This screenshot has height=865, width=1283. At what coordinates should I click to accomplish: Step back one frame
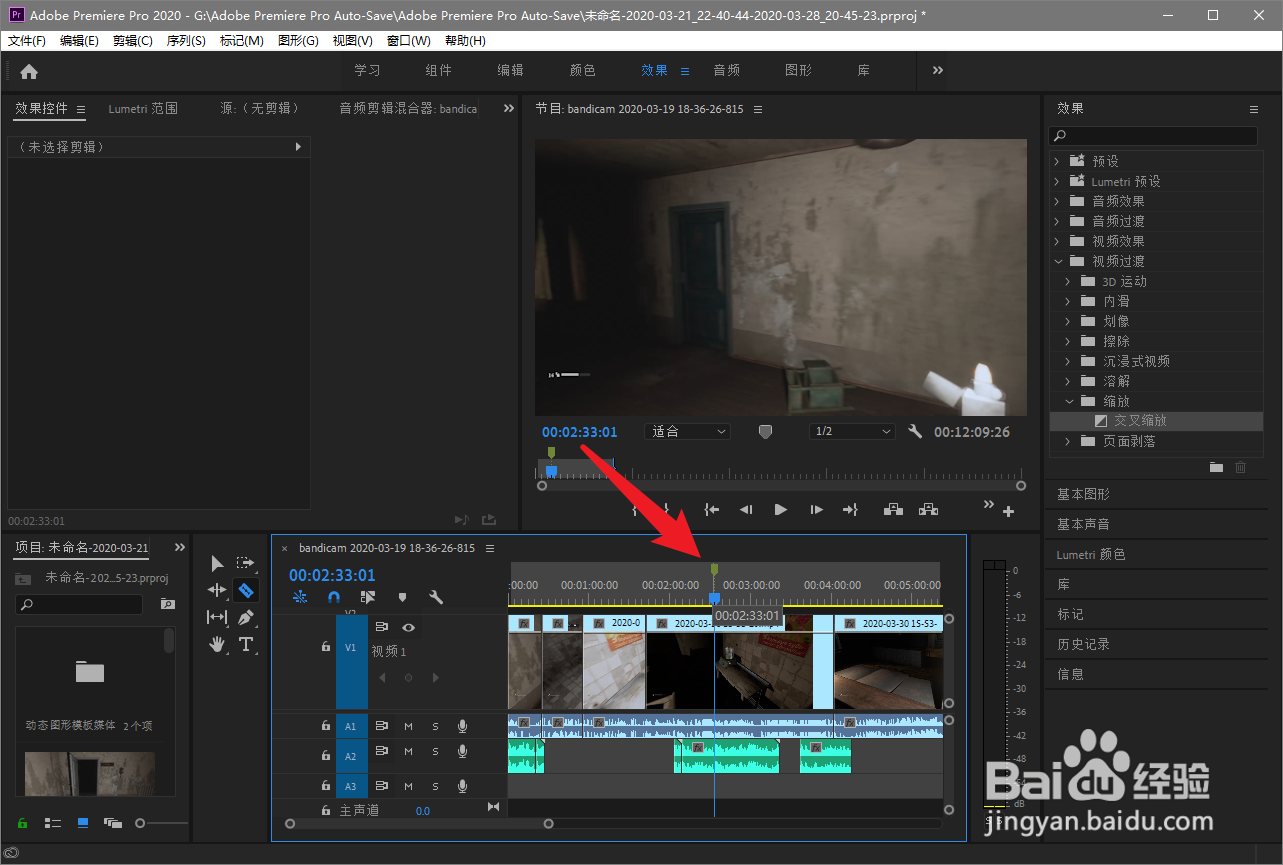[x=746, y=509]
